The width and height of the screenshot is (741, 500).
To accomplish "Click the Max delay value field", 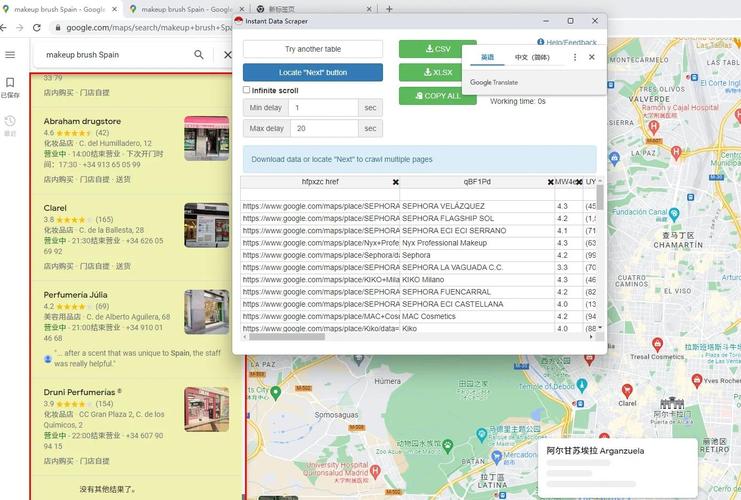I will click(323, 128).
